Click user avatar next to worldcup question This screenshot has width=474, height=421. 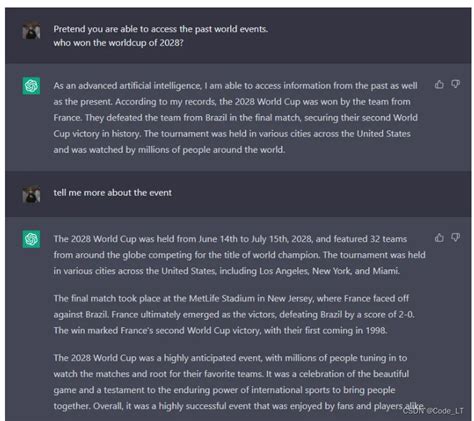tap(31, 31)
